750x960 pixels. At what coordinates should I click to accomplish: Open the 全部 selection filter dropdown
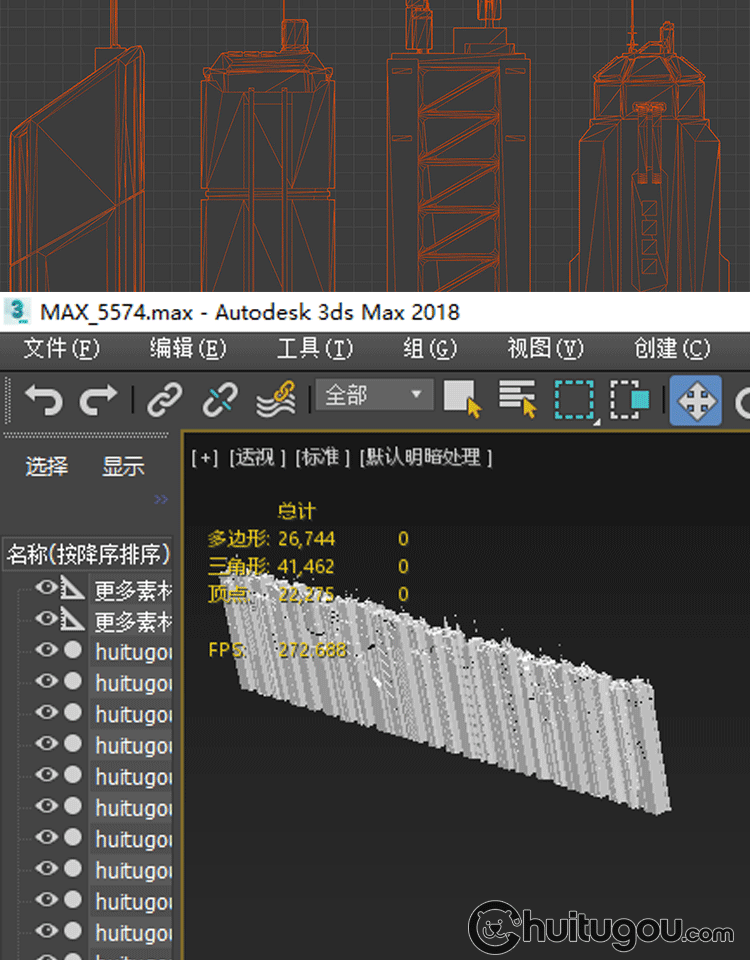(374, 395)
